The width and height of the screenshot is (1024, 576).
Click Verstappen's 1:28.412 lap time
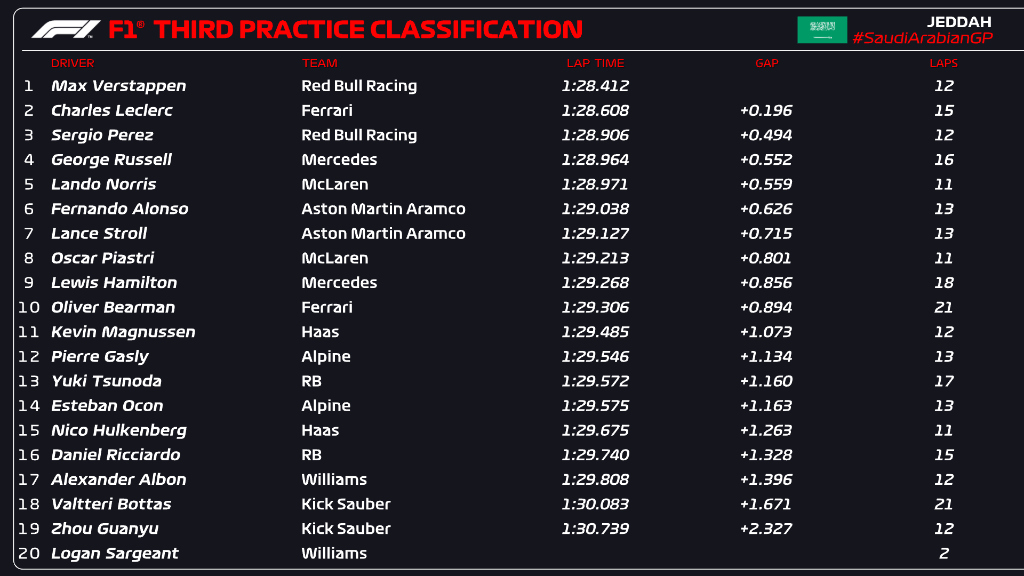[595, 86]
